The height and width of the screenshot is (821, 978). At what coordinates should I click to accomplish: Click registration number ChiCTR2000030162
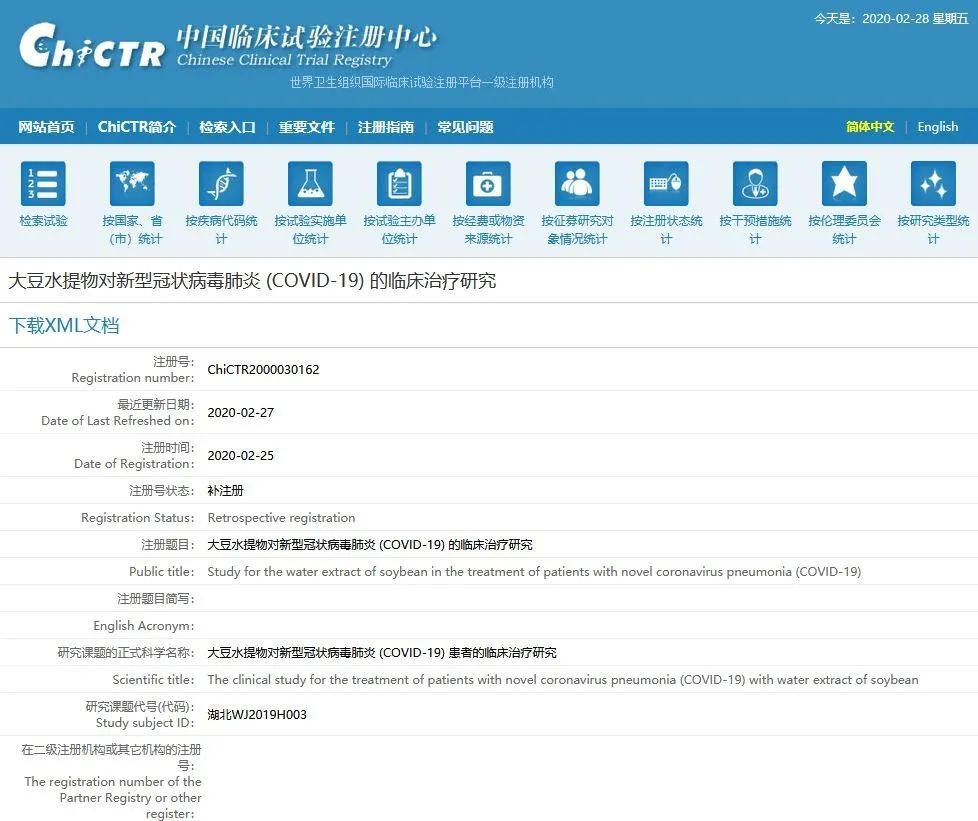coord(263,369)
